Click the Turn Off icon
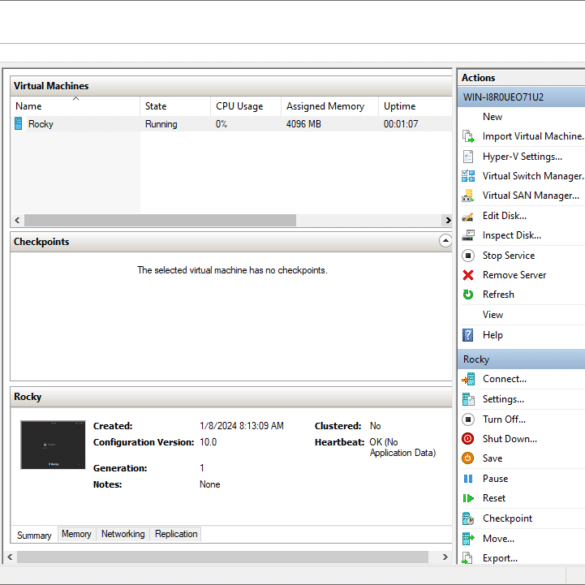 pos(468,420)
